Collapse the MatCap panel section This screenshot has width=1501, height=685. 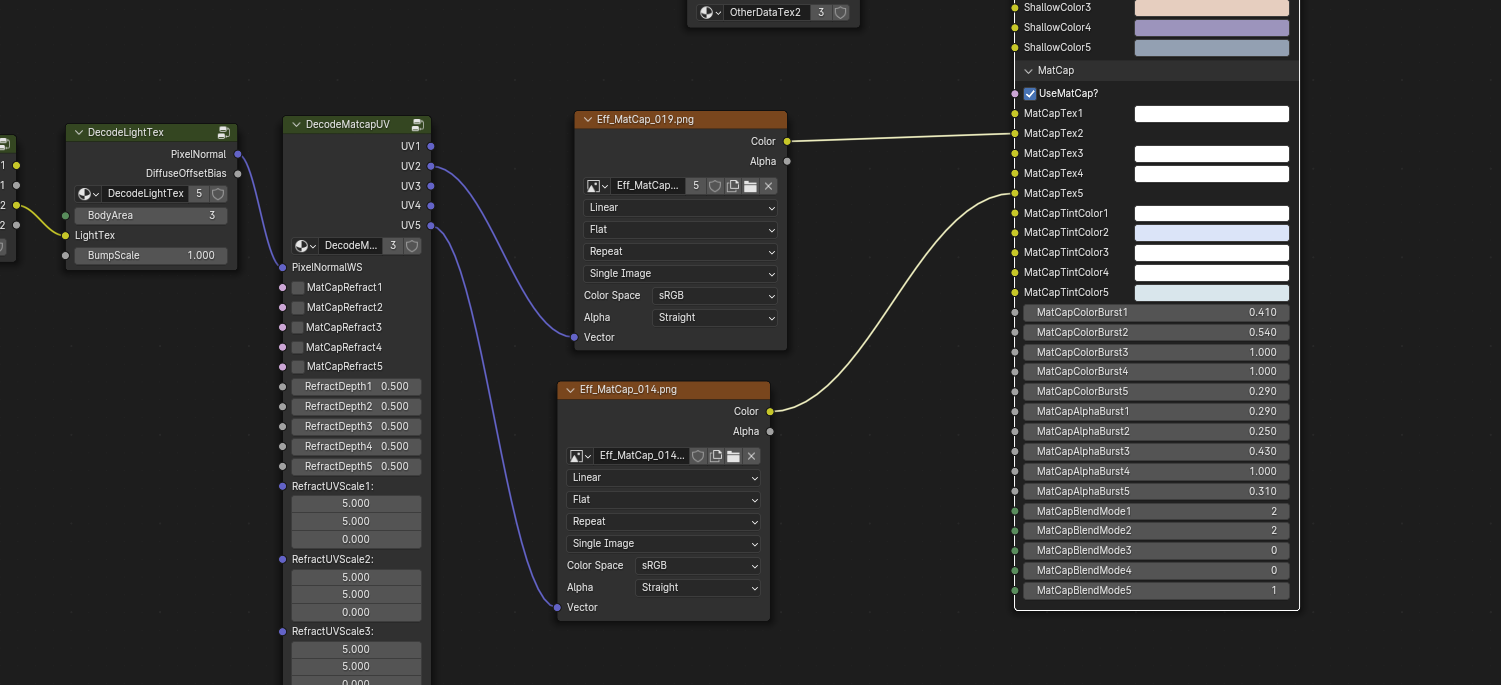pos(1028,71)
